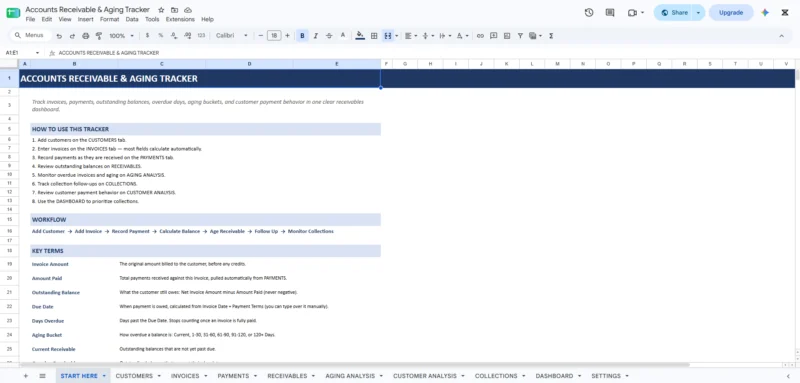Insert a comment from toolbar
This screenshot has width=800, height=383.
tap(493, 36)
